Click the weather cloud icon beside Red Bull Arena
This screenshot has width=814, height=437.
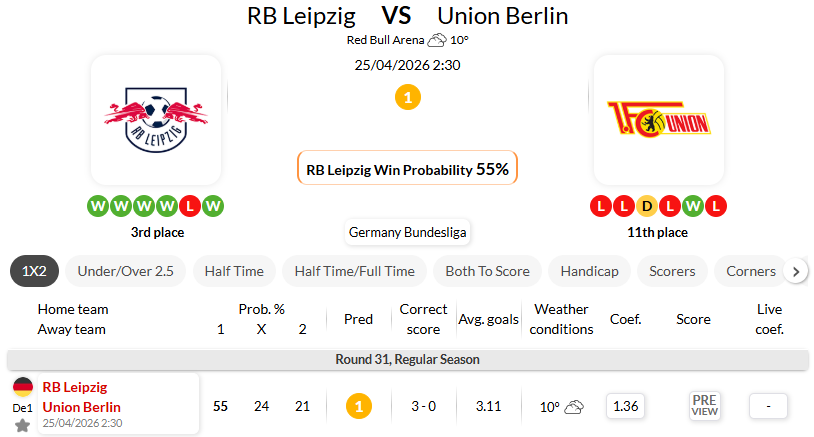point(437,41)
